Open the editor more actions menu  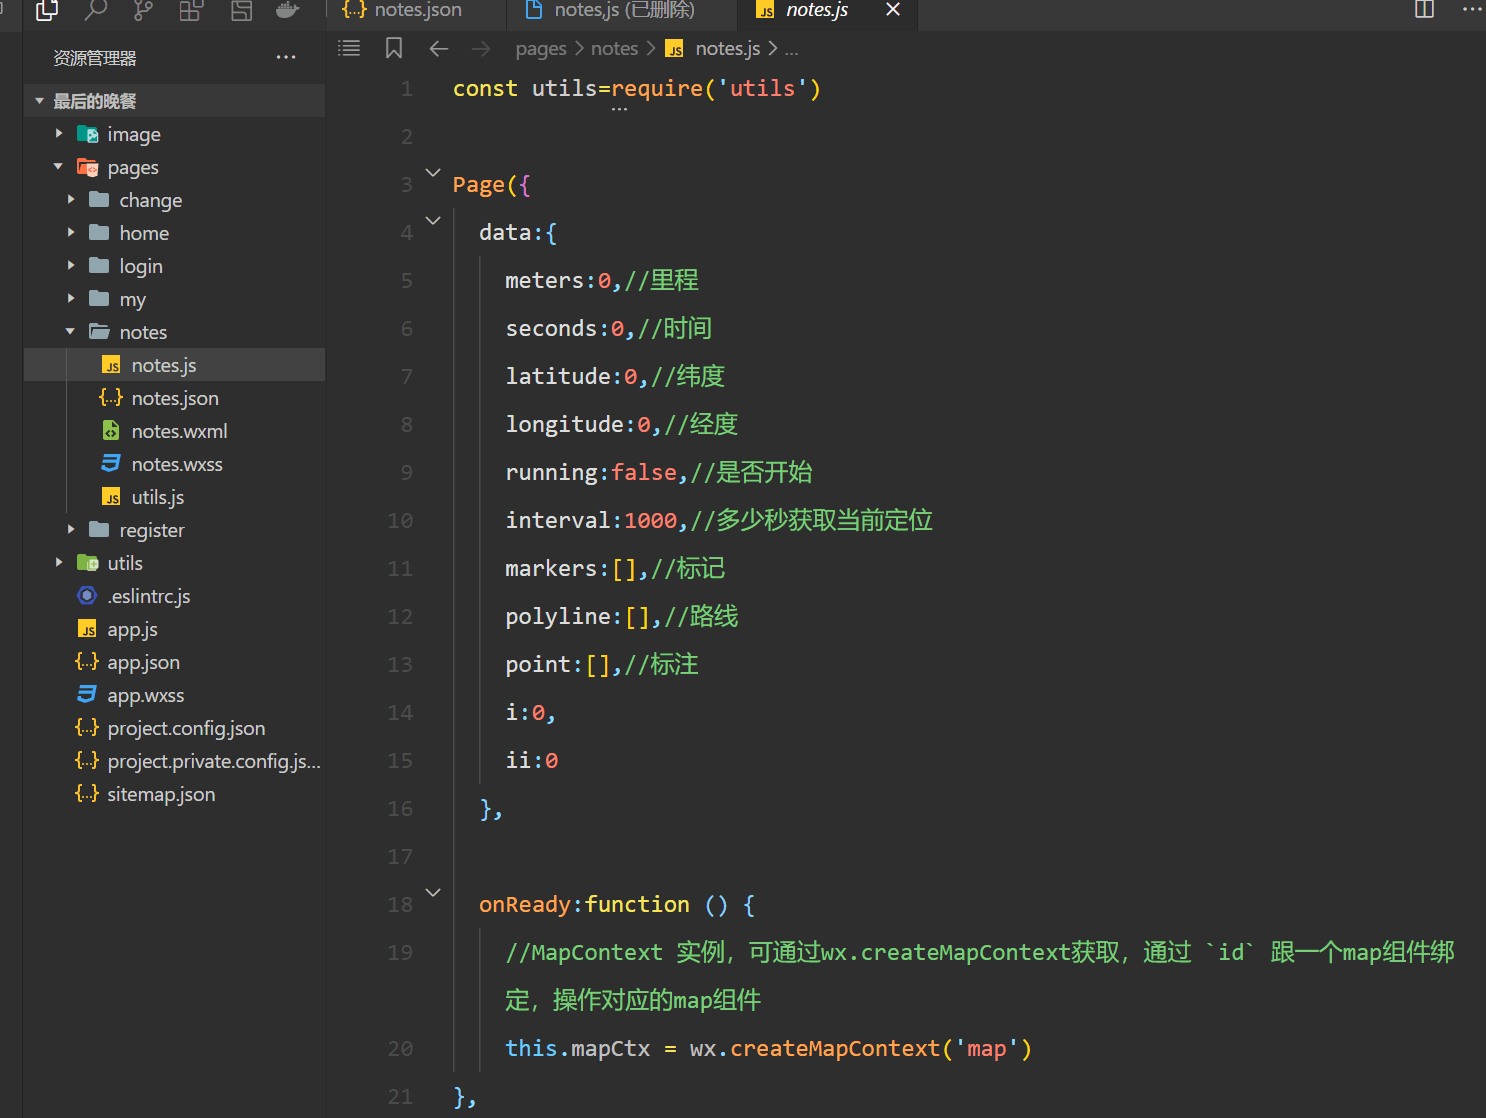[1473, 10]
